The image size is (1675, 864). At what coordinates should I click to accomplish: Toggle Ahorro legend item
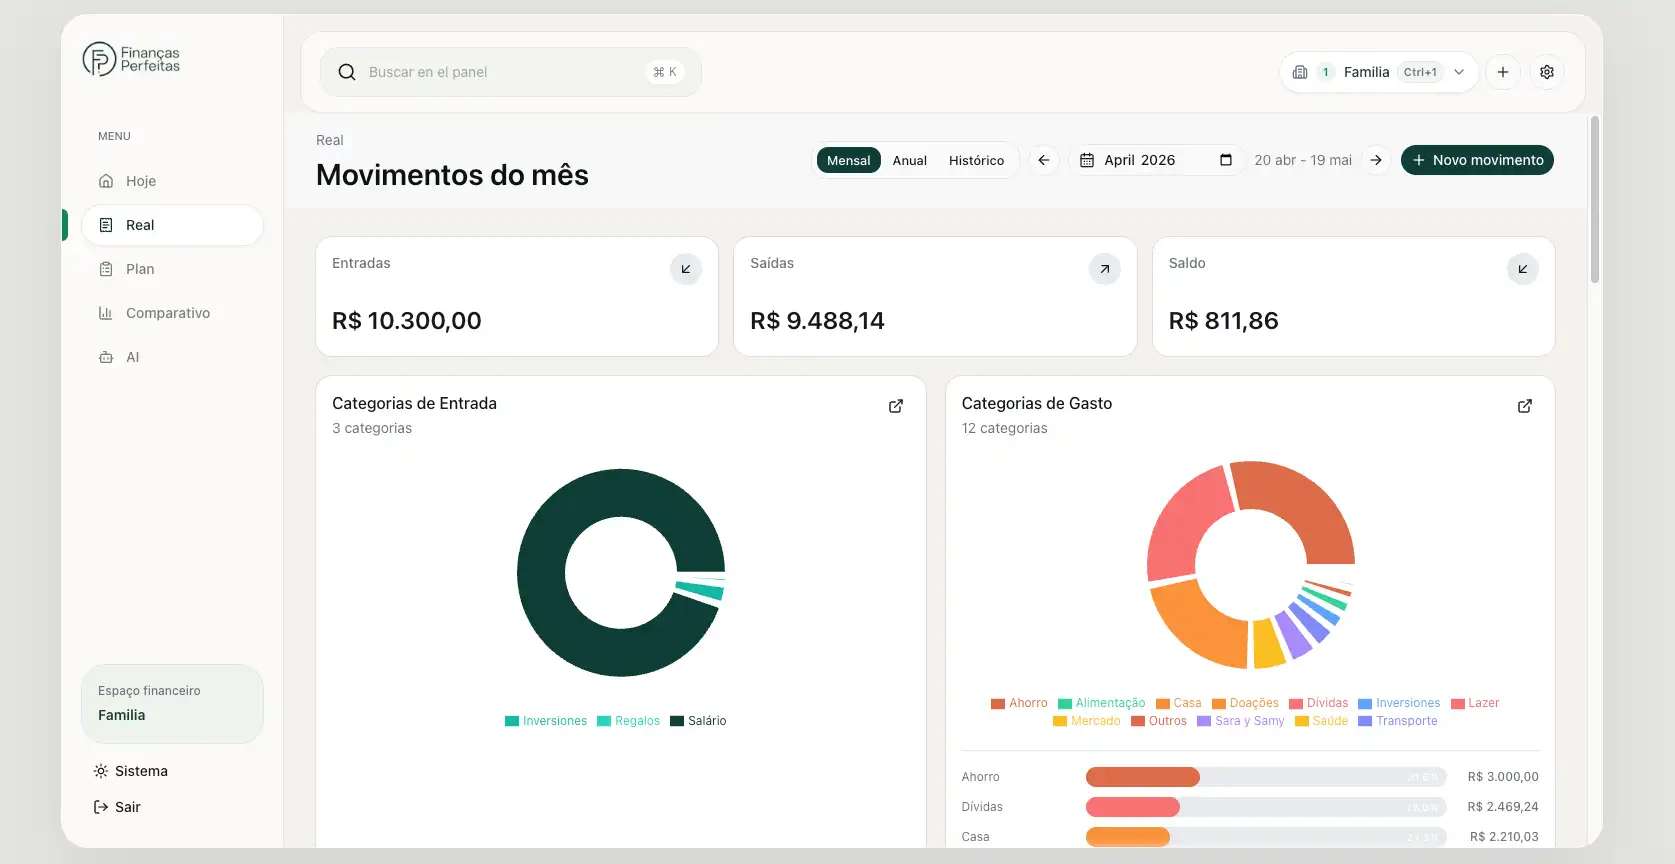tap(1019, 703)
